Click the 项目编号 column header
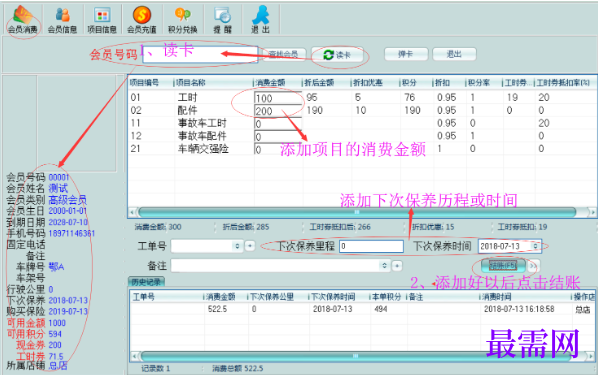Viewport: 598px width, 375px height. click(151, 83)
